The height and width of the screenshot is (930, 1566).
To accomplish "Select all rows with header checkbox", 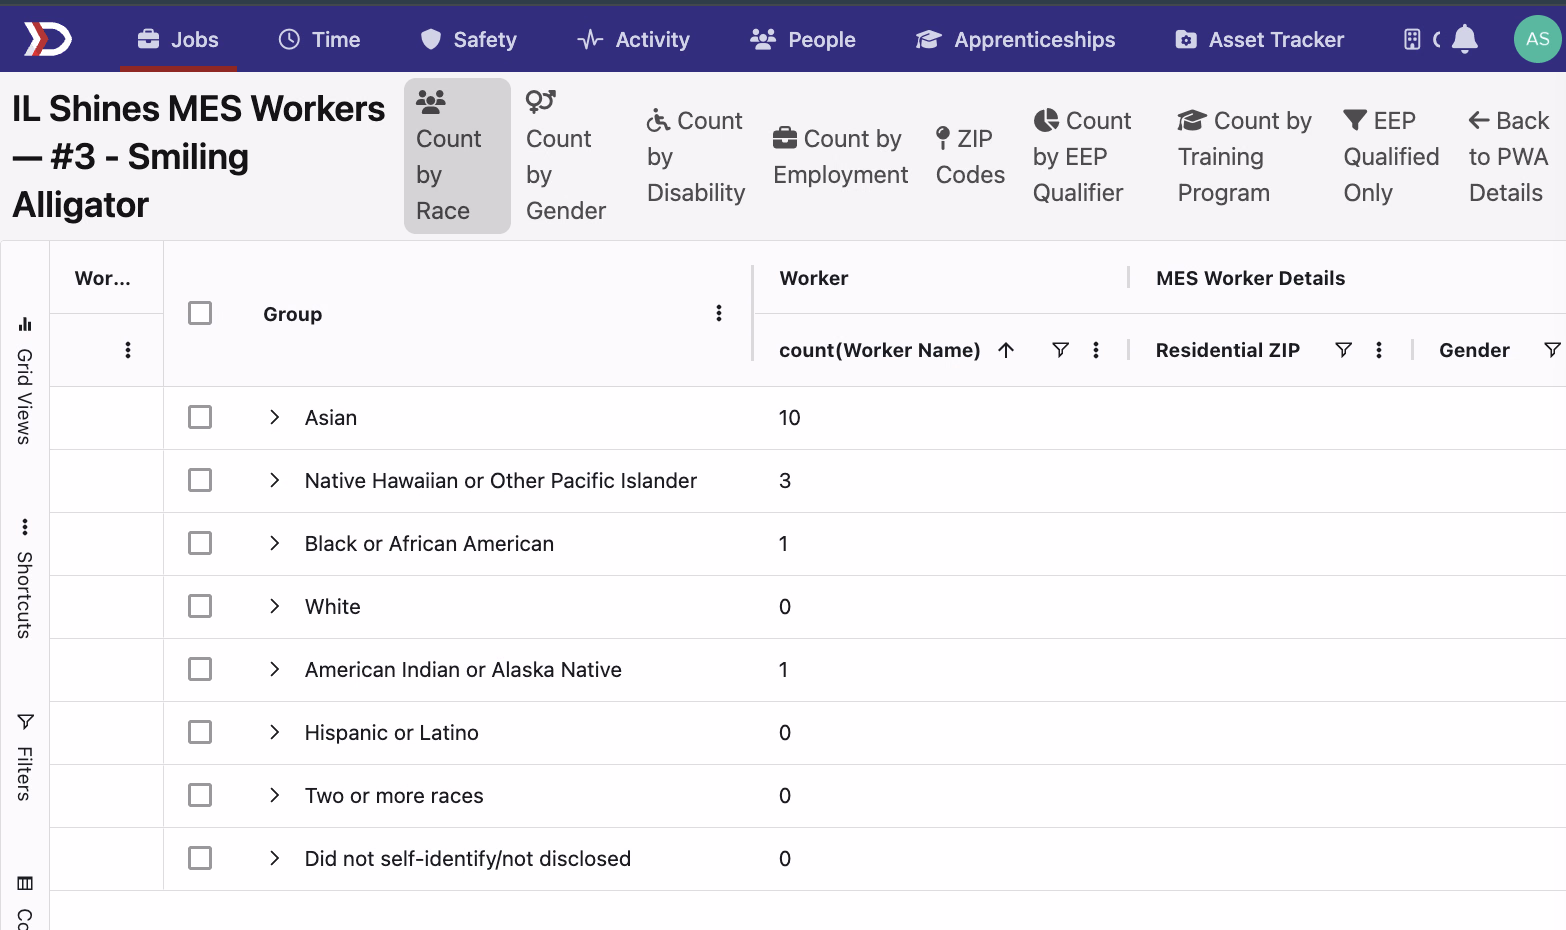I will 200,313.
